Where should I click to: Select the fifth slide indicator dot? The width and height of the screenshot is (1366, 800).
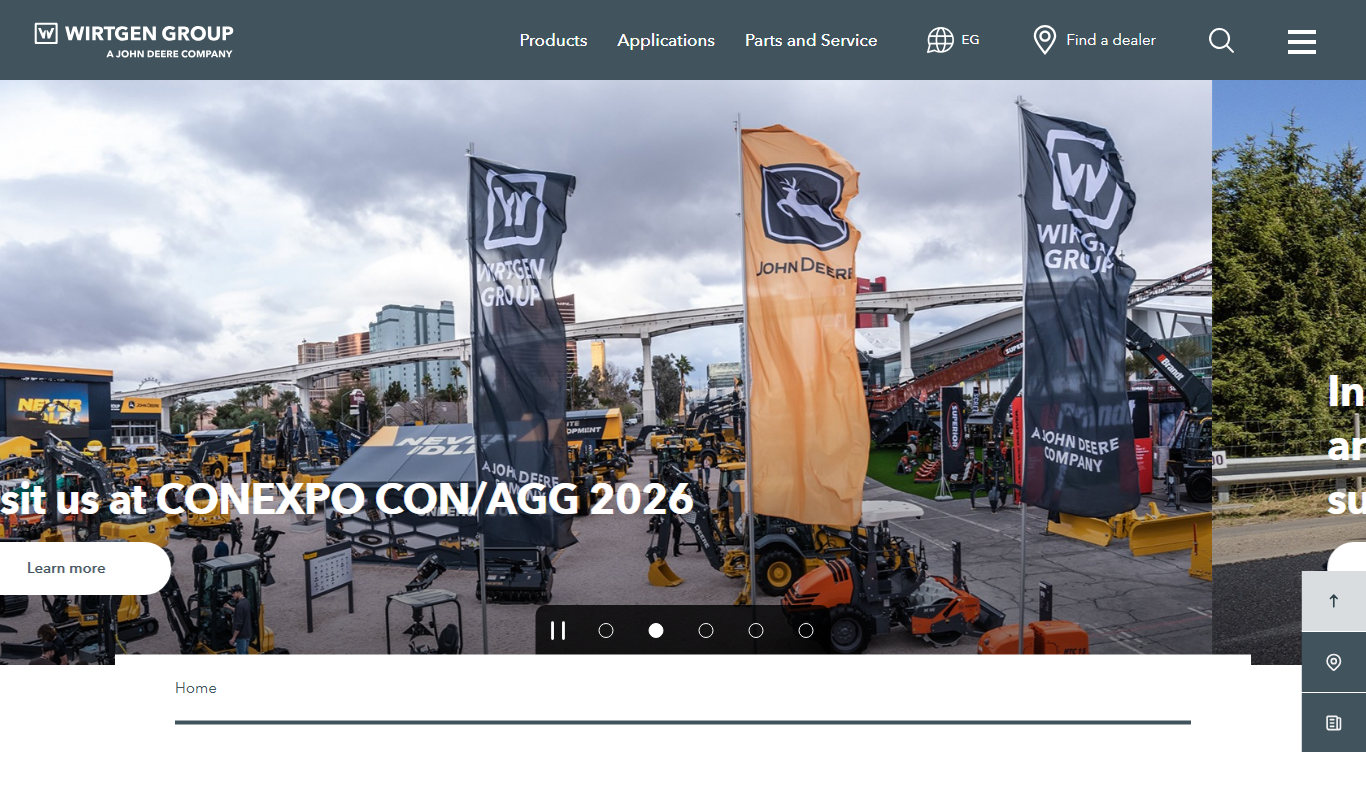click(x=806, y=630)
